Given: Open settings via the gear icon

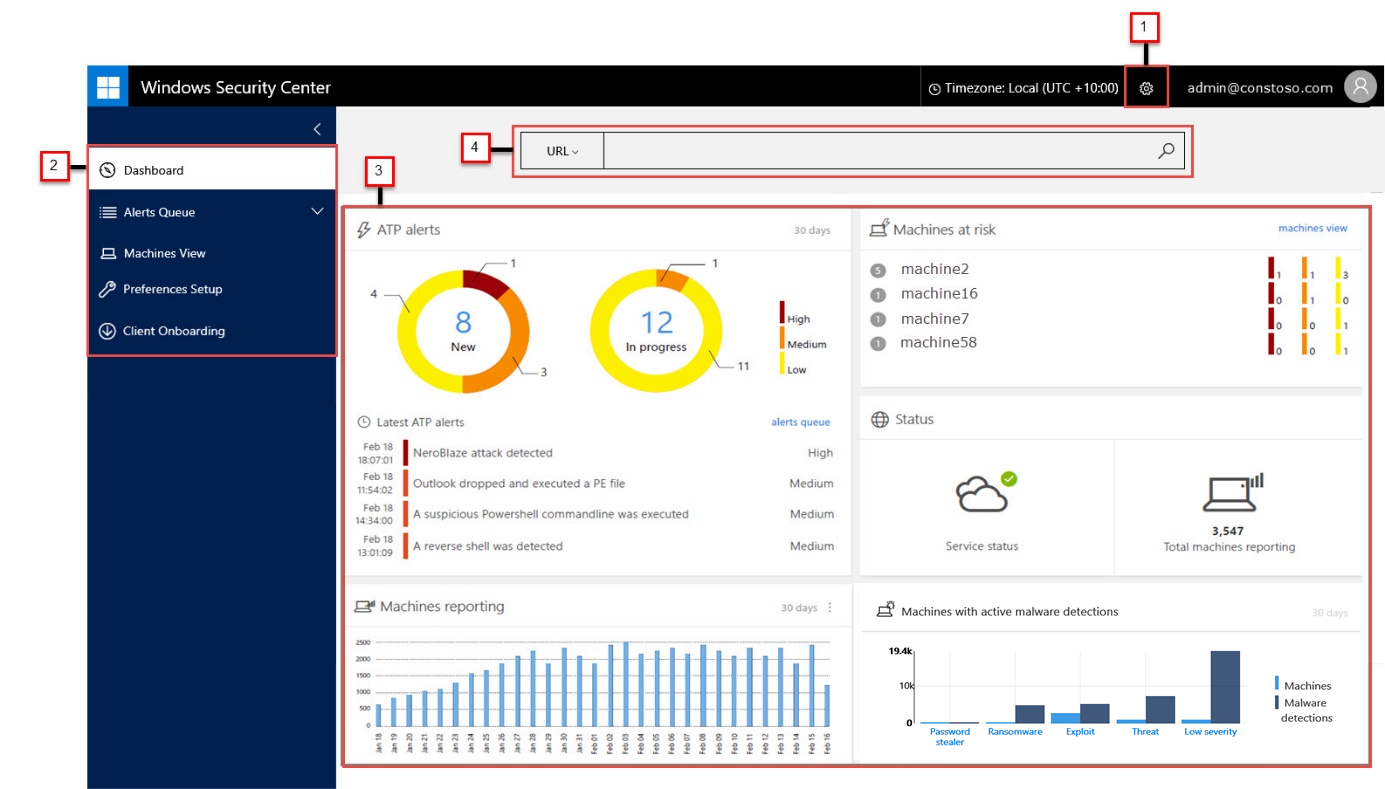Looking at the screenshot, I should point(1146,88).
